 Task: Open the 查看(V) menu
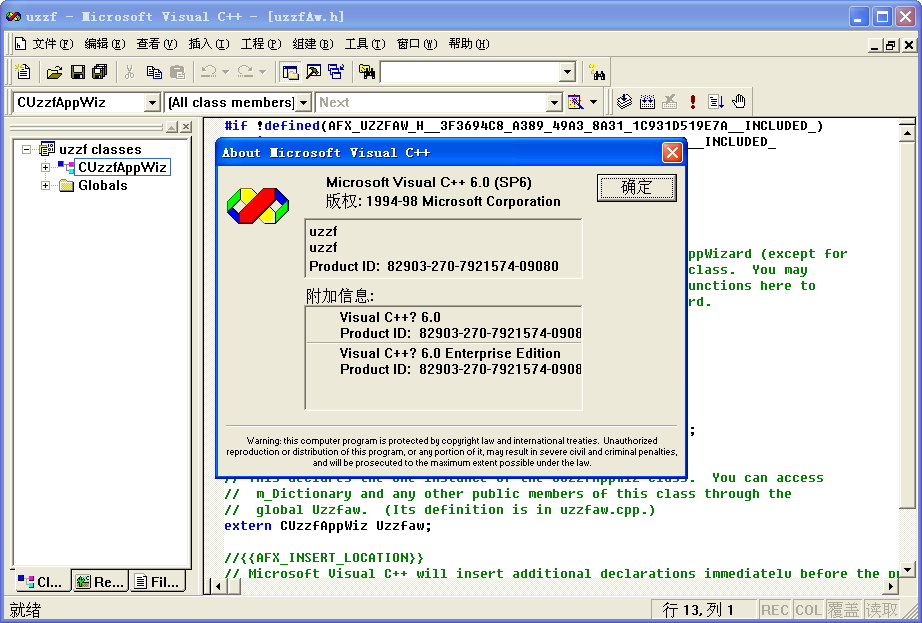[156, 44]
